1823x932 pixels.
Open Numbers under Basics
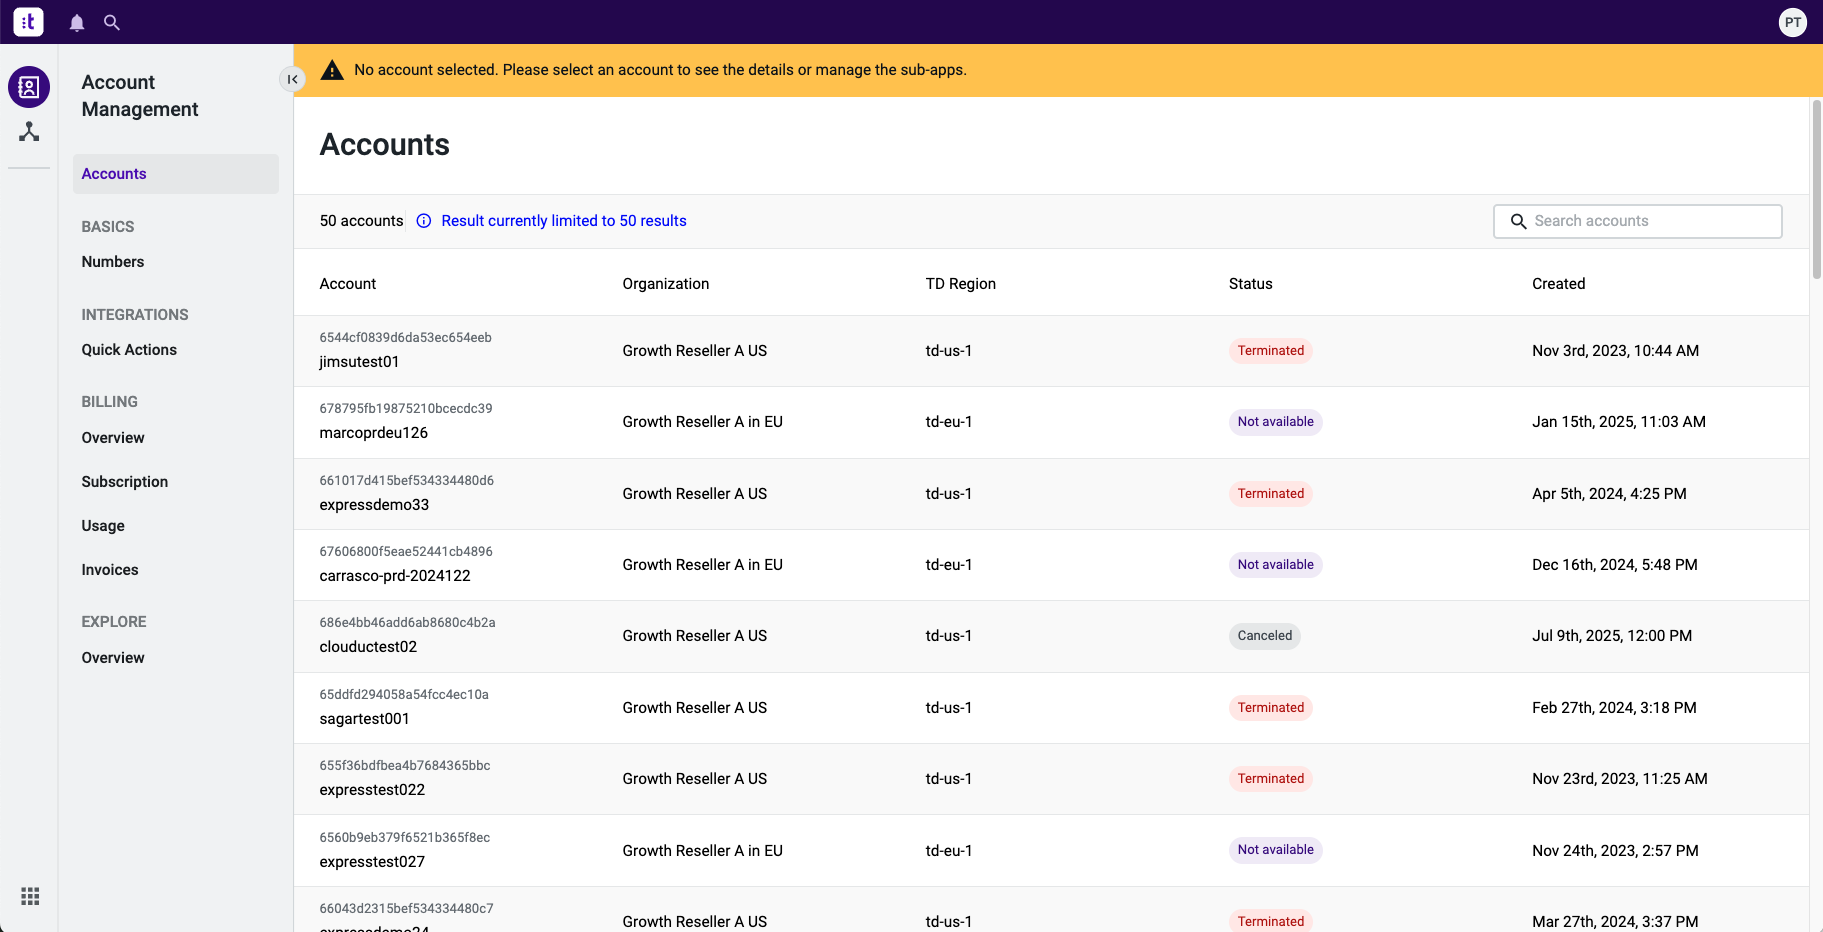click(113, 262)
